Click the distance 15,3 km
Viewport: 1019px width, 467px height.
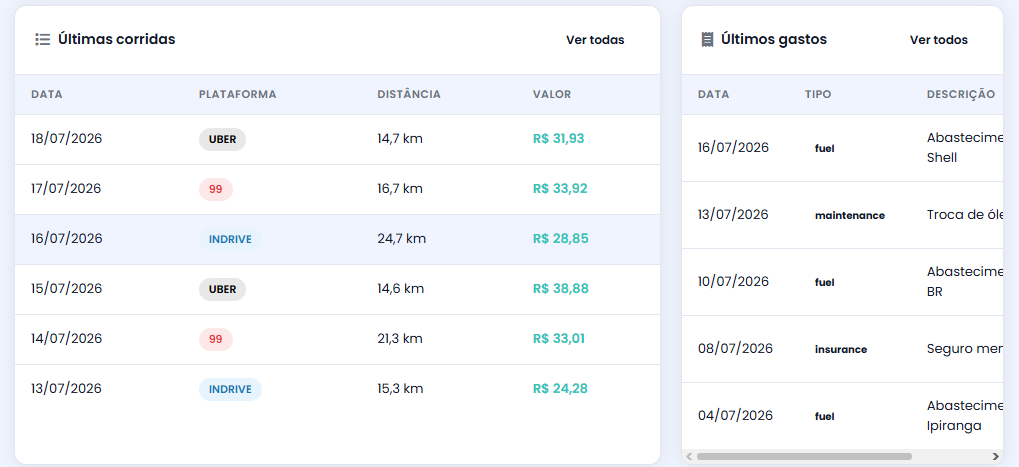(x=400, y=388)
